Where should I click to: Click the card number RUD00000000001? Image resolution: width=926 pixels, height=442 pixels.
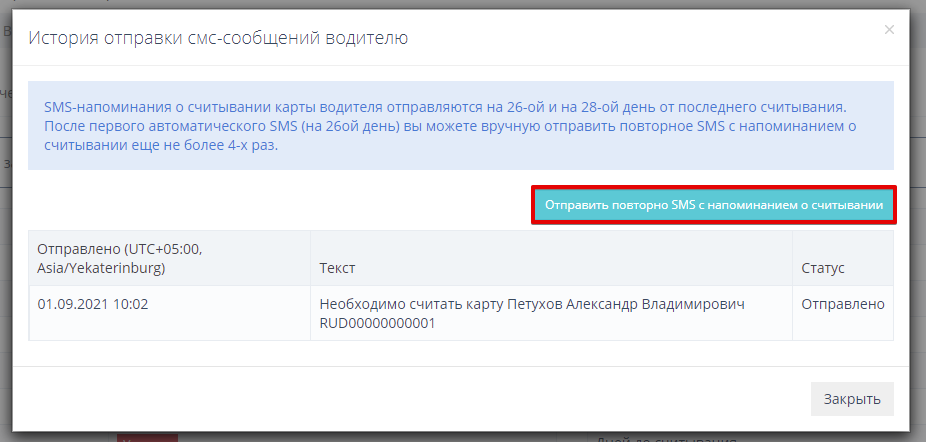[x=377, y=323]
